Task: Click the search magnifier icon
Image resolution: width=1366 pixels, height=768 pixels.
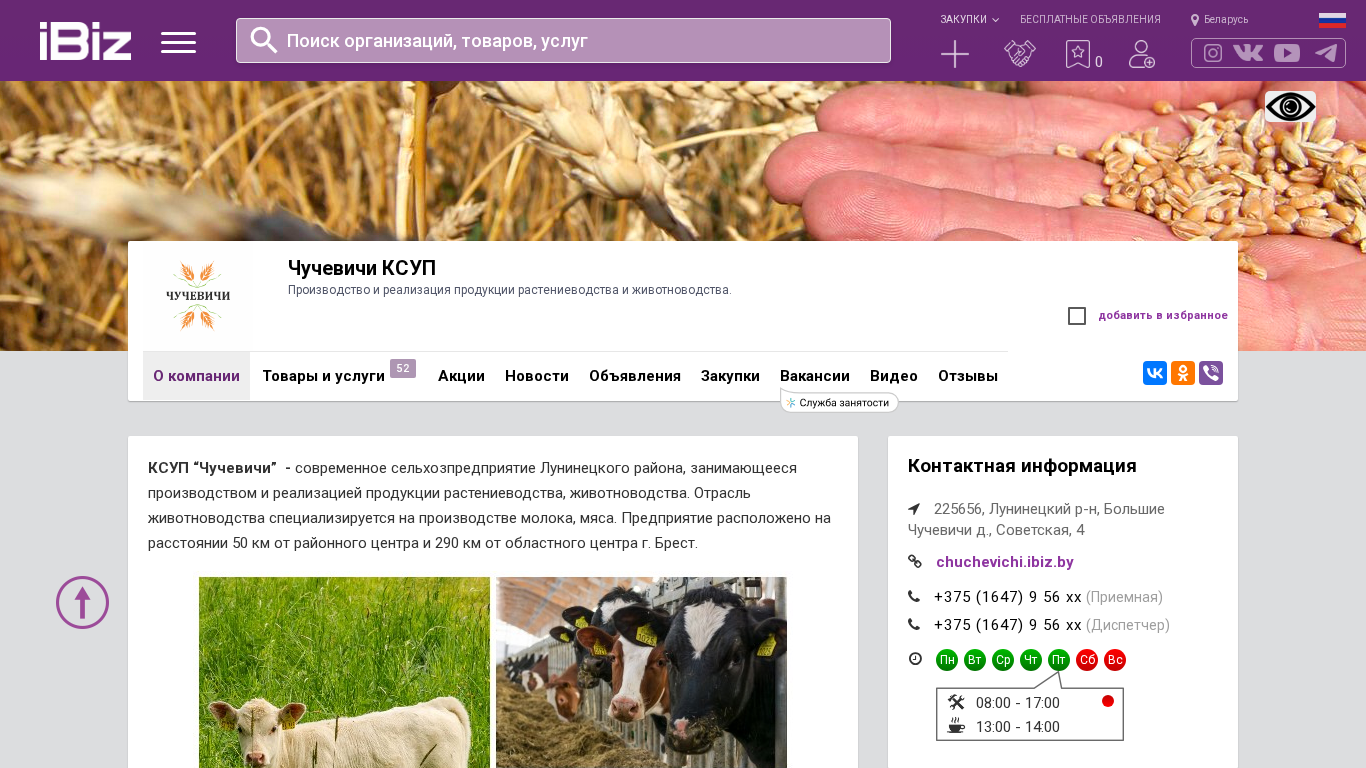Action: pos(264,40)
